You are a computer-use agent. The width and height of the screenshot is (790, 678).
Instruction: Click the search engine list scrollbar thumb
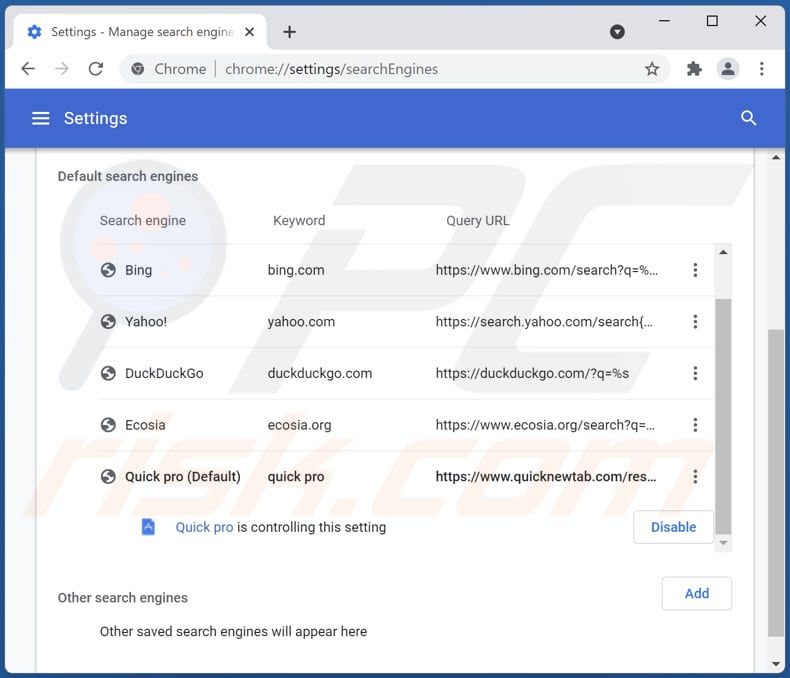723,416
